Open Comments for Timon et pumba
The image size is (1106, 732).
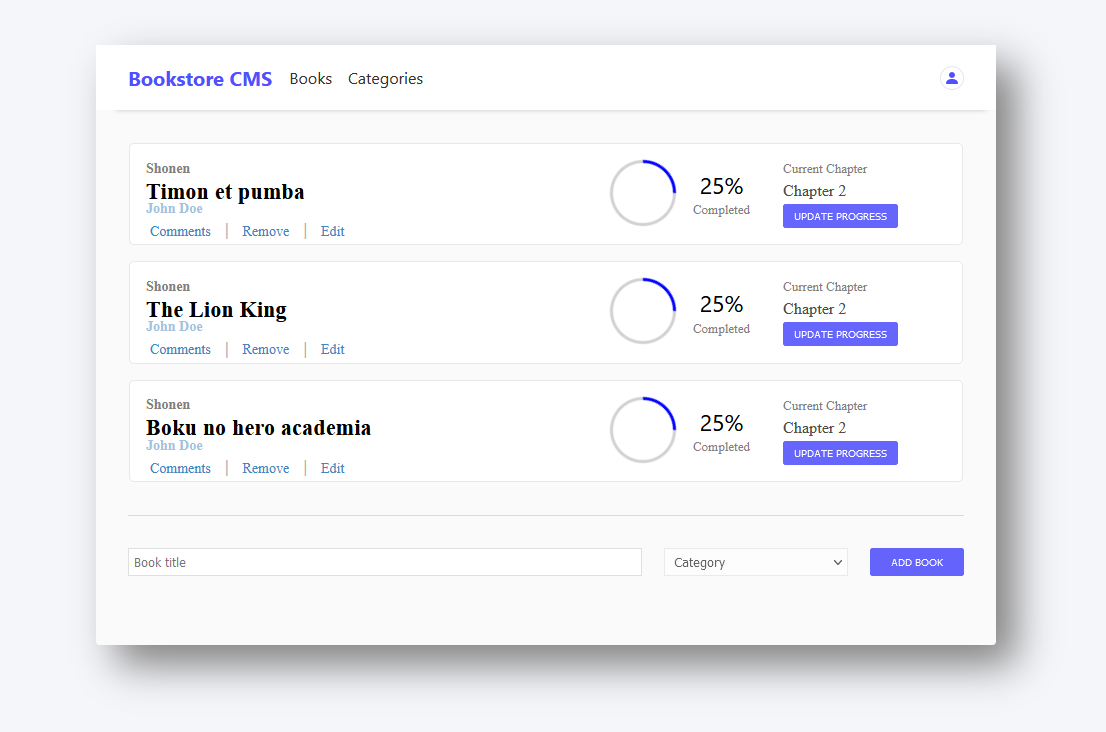180,231
